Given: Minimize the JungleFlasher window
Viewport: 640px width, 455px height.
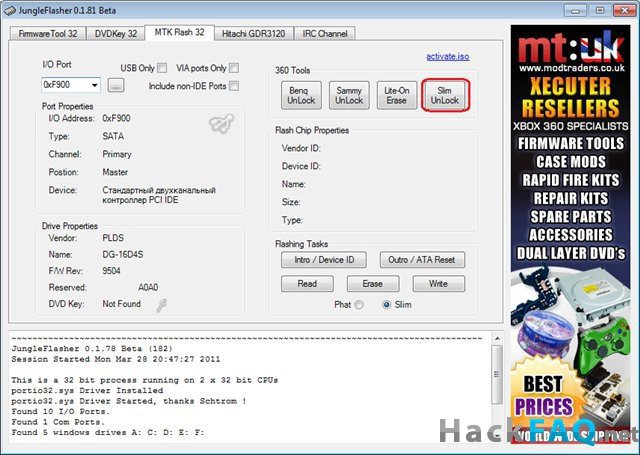Looking at the screenshot, I should 576,11.
